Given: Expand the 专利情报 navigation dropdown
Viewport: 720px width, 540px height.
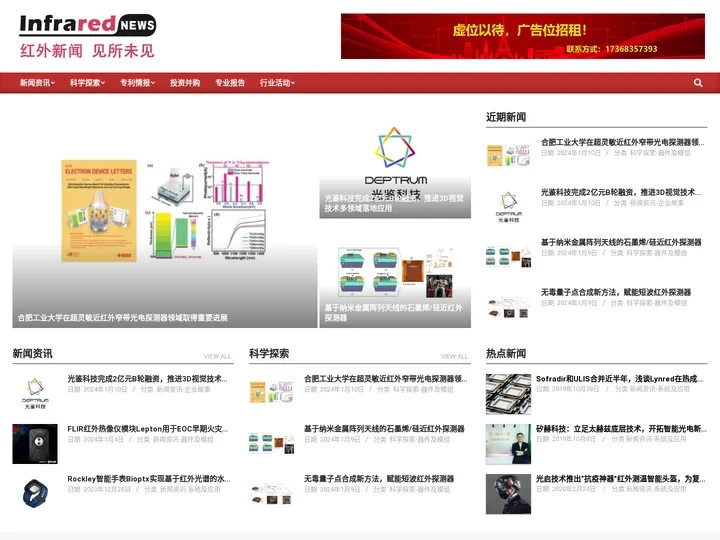Looking at the screenshot, I should [137, 83].
